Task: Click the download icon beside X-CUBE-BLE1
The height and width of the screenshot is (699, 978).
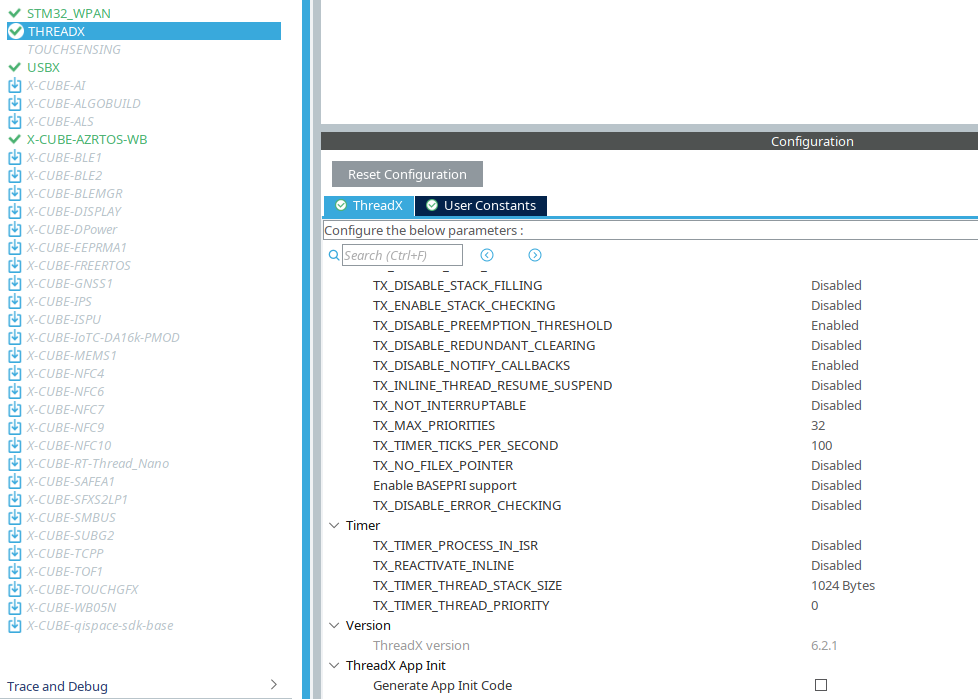Action: click(x=15, y=158)
